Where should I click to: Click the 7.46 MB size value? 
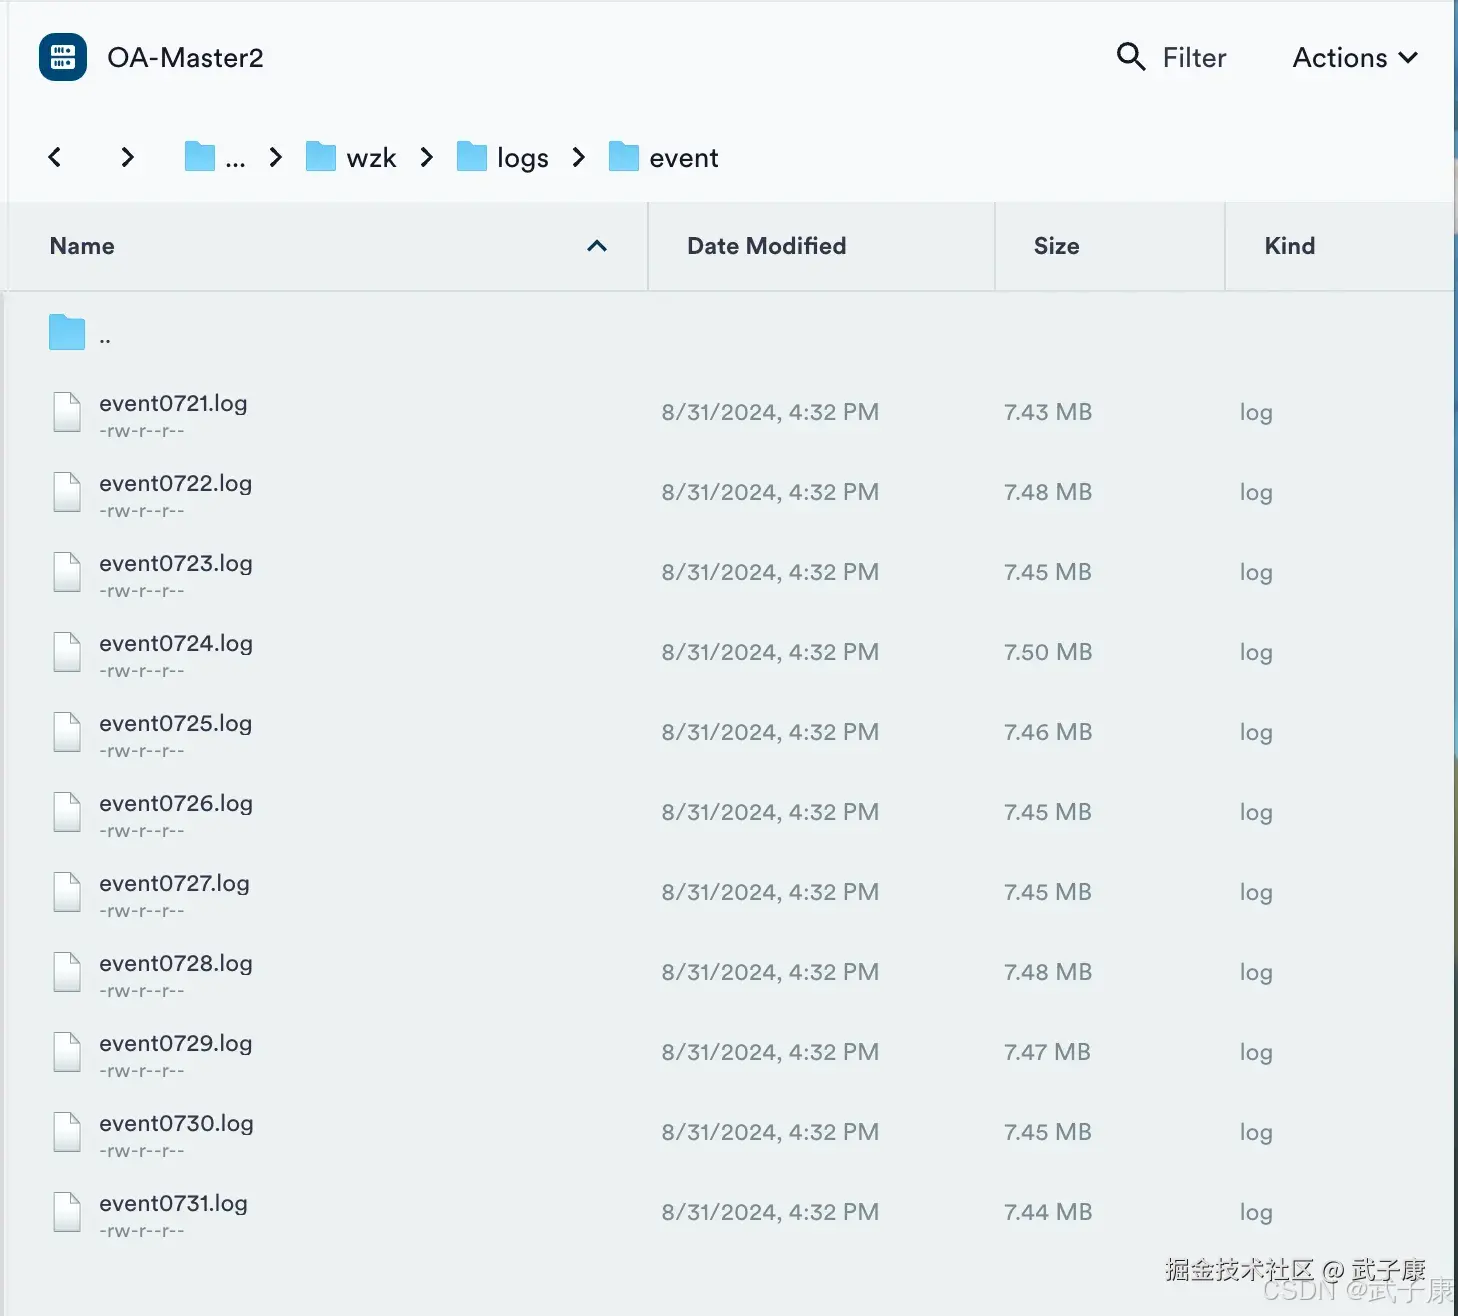(x=1047, y=732)
